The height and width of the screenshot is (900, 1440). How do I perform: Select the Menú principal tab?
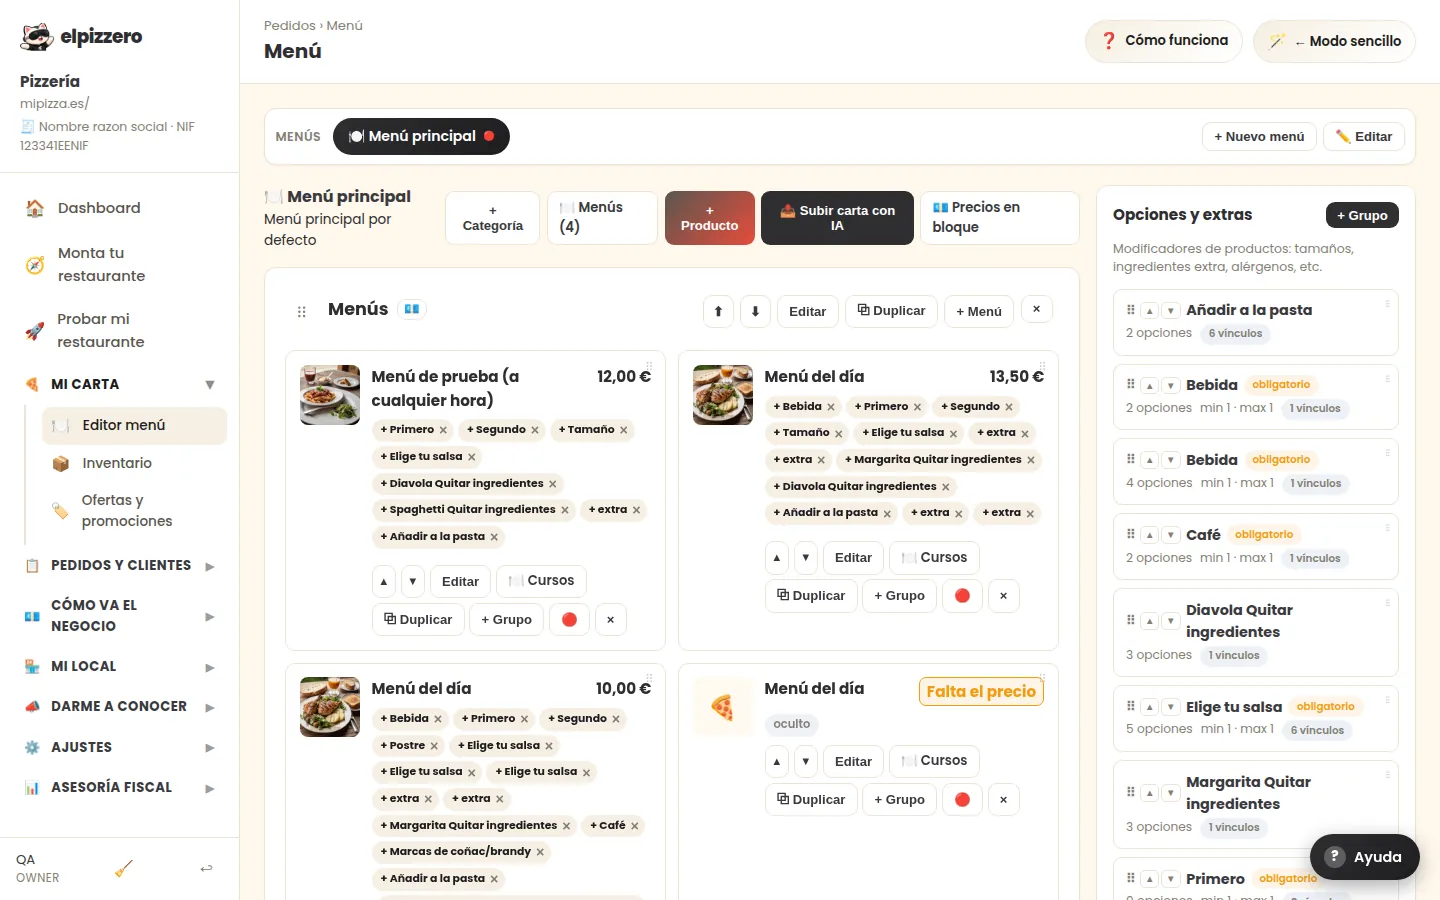tap(421, 137)
